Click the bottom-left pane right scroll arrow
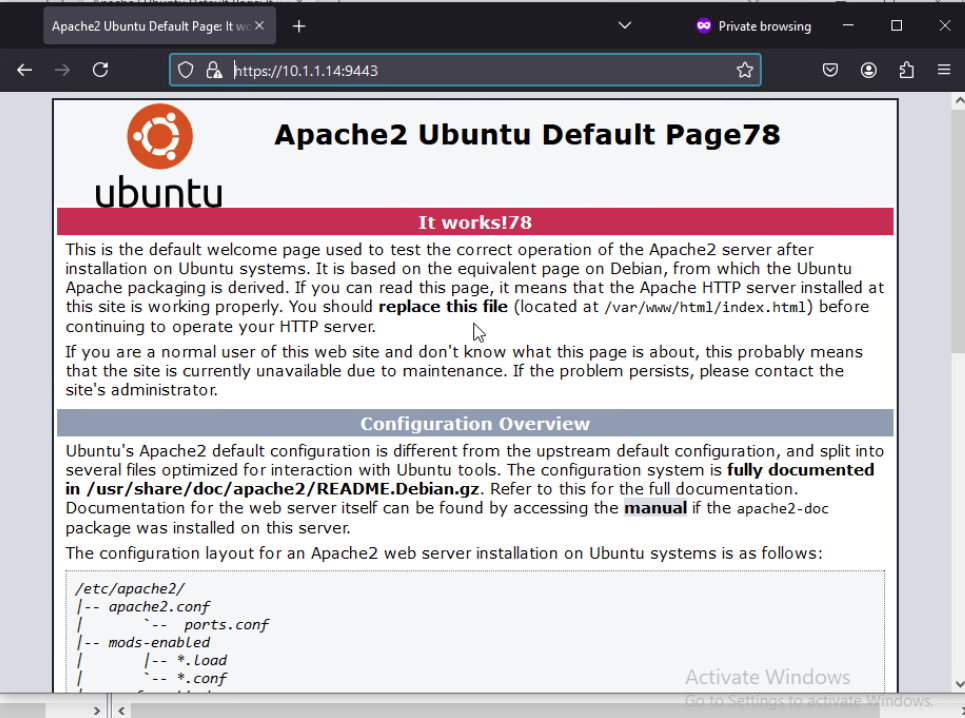965x718 pixels. click(x=97, y=711)
